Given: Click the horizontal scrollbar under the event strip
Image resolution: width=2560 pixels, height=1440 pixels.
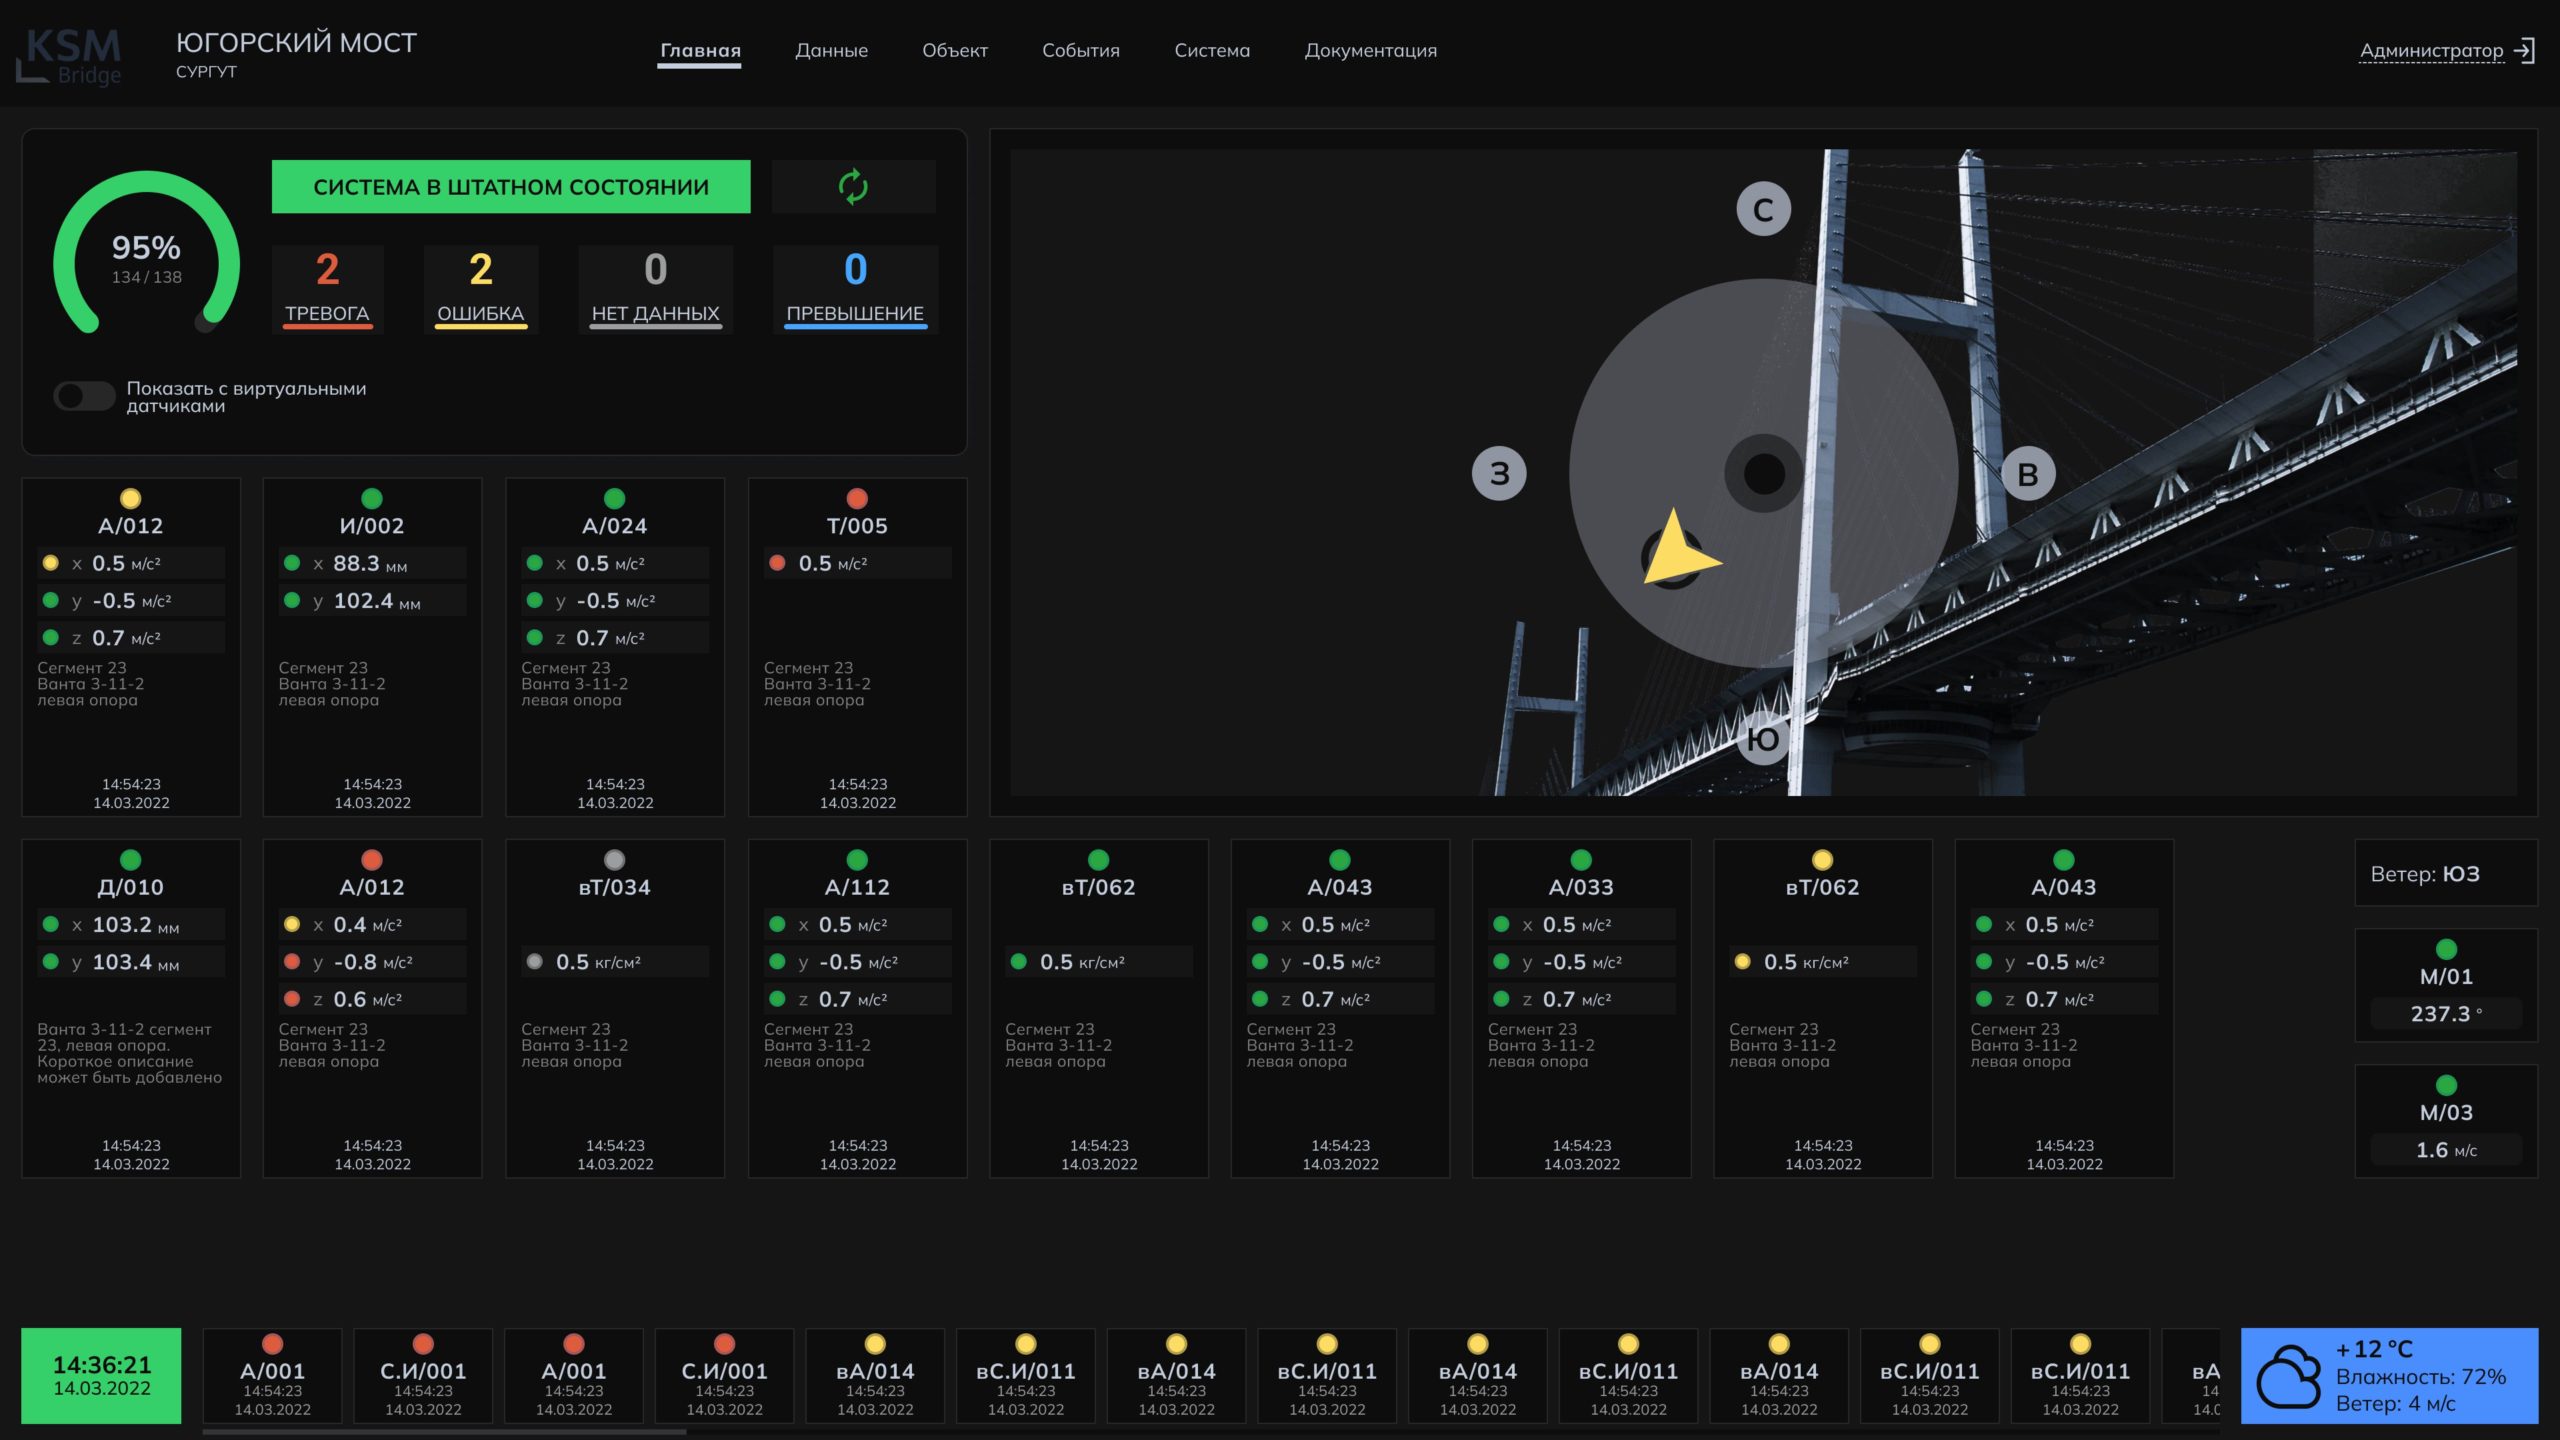Looking at the screenshot, I should (444, 1432).
